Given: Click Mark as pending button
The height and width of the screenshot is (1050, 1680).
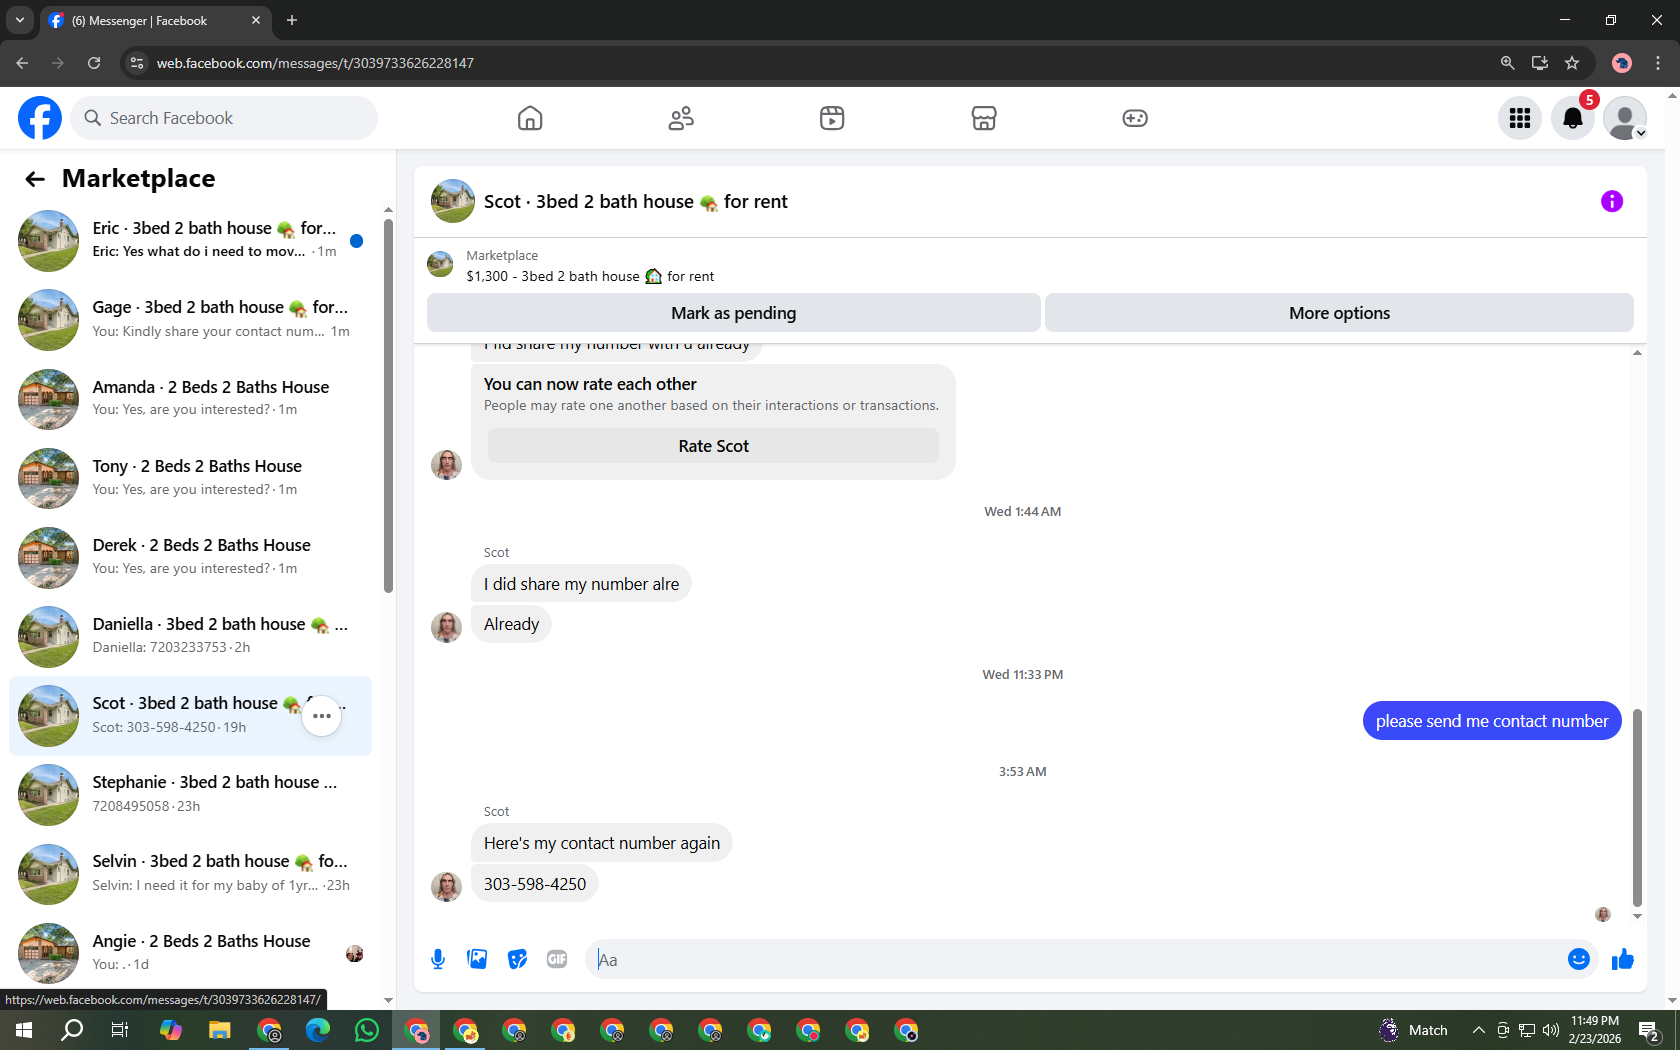Looking at the screenshot, I should pyautogui.click(x=734, y=313).
